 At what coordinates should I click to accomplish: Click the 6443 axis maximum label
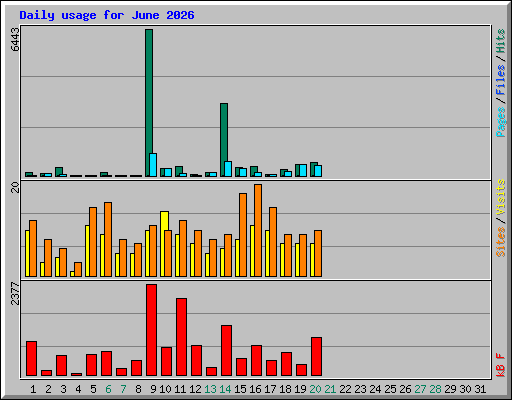(x=15, y=39)
